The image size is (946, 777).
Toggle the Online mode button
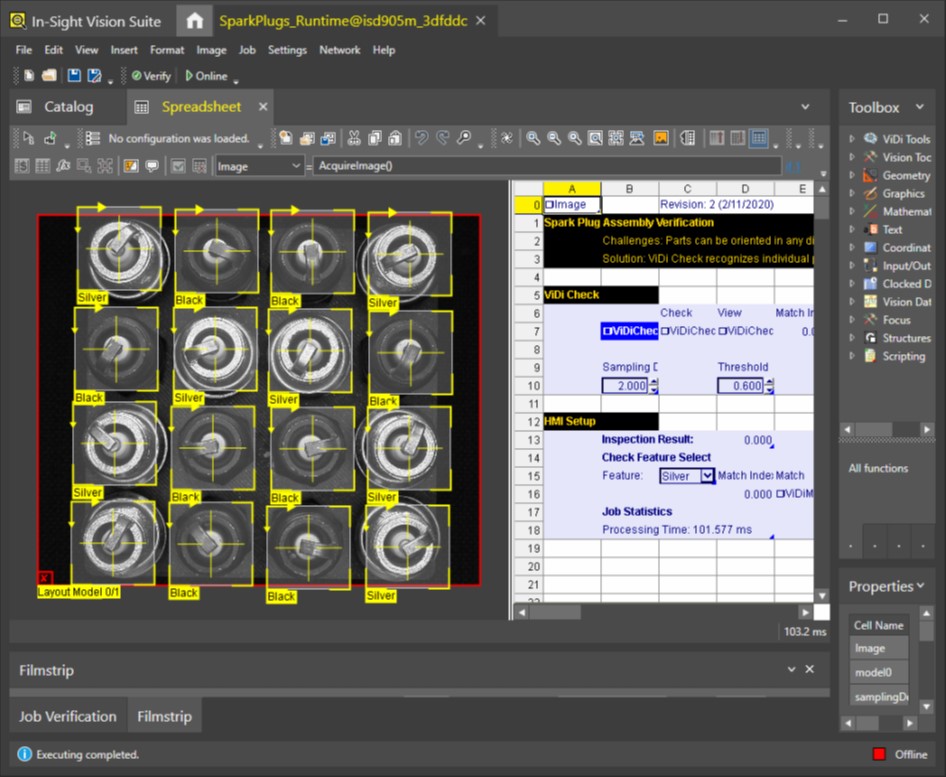coord(206,75)
